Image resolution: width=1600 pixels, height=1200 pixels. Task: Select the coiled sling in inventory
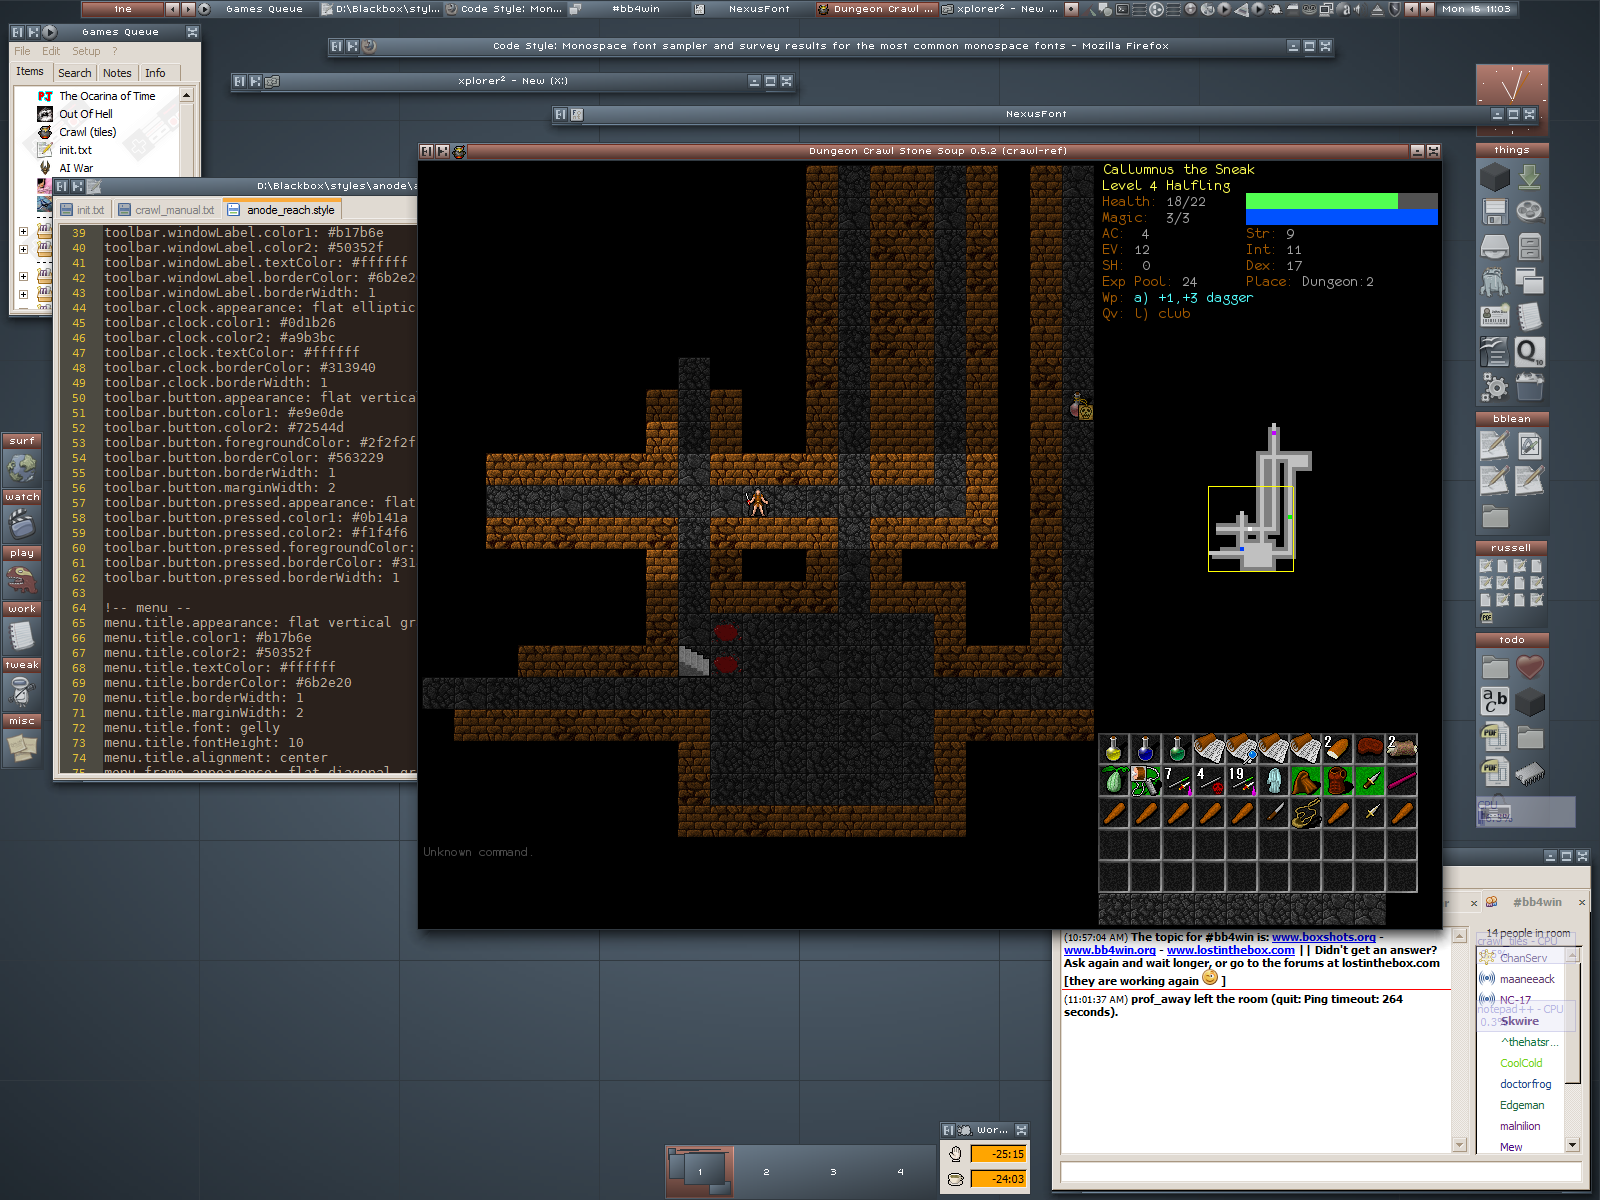tap(1306, 813)
